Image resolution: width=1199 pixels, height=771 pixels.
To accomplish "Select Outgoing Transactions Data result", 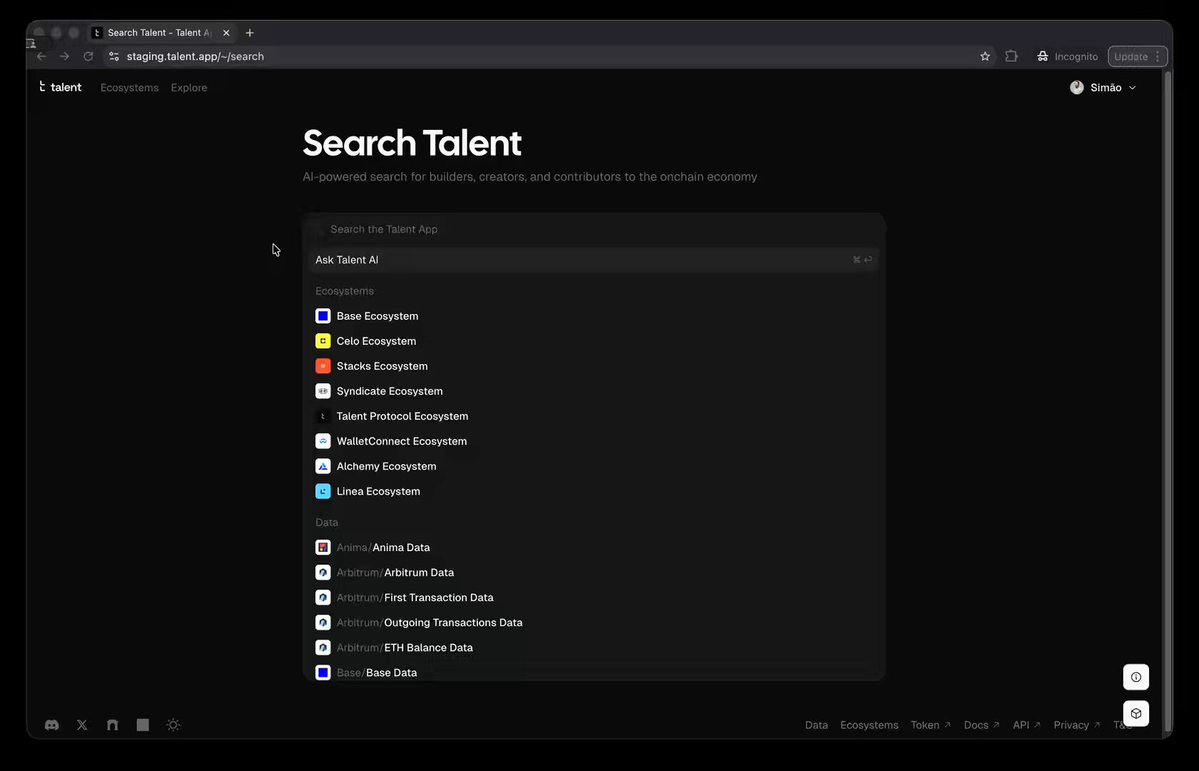I will pyautogui.click(x=594, y=623).
